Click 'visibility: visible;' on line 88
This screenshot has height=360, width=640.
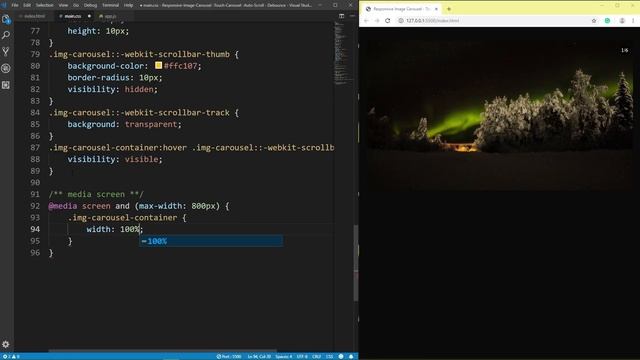[x=115, y=160]
